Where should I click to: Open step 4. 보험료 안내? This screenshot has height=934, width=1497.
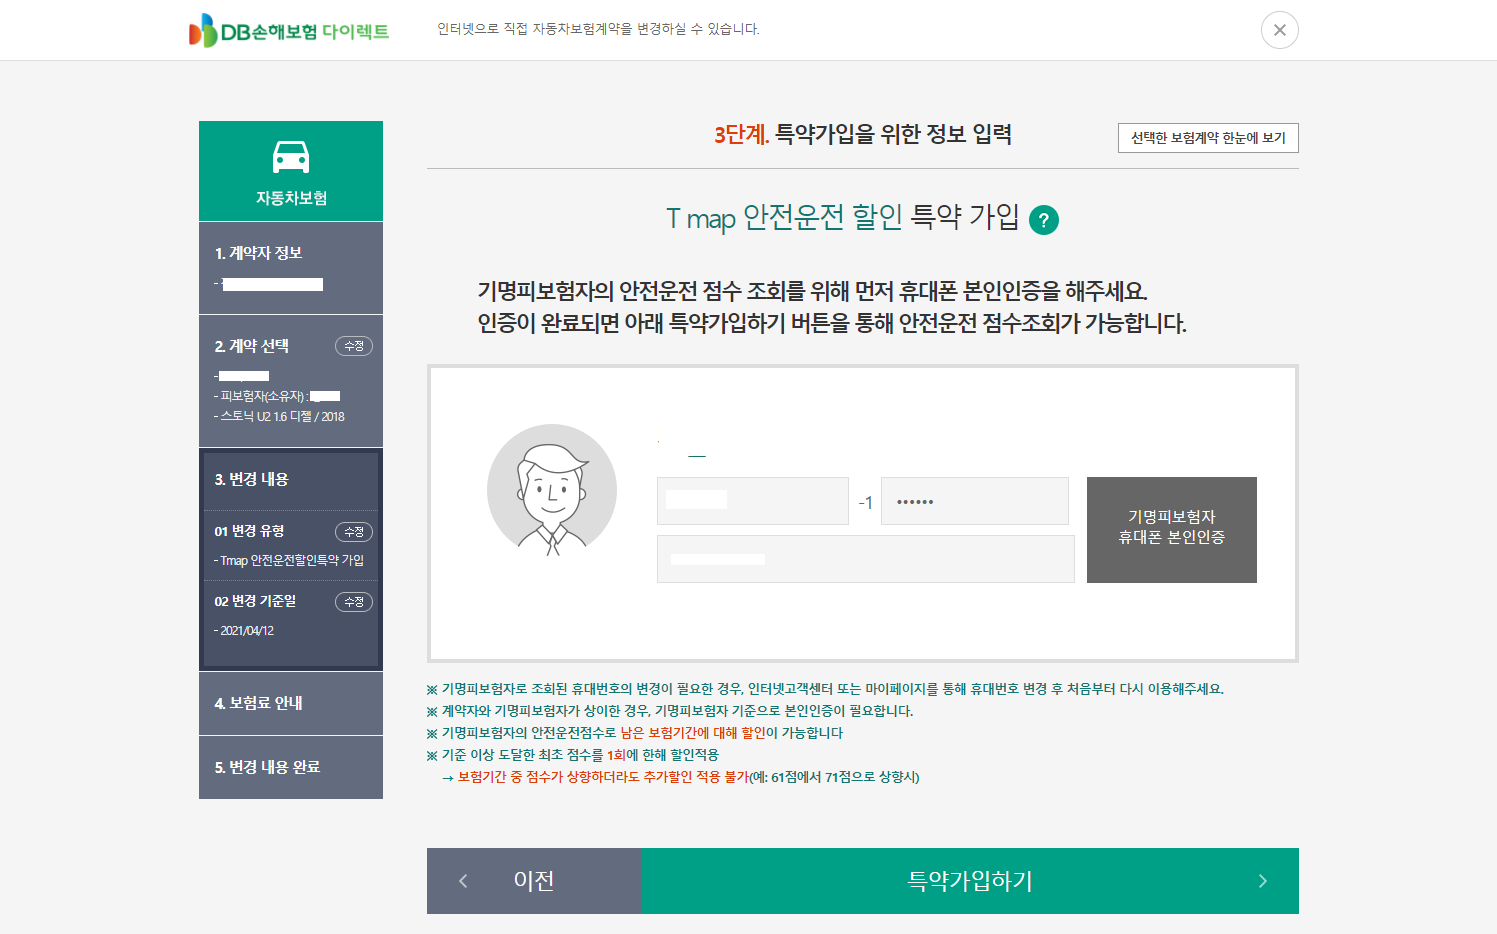258,703
